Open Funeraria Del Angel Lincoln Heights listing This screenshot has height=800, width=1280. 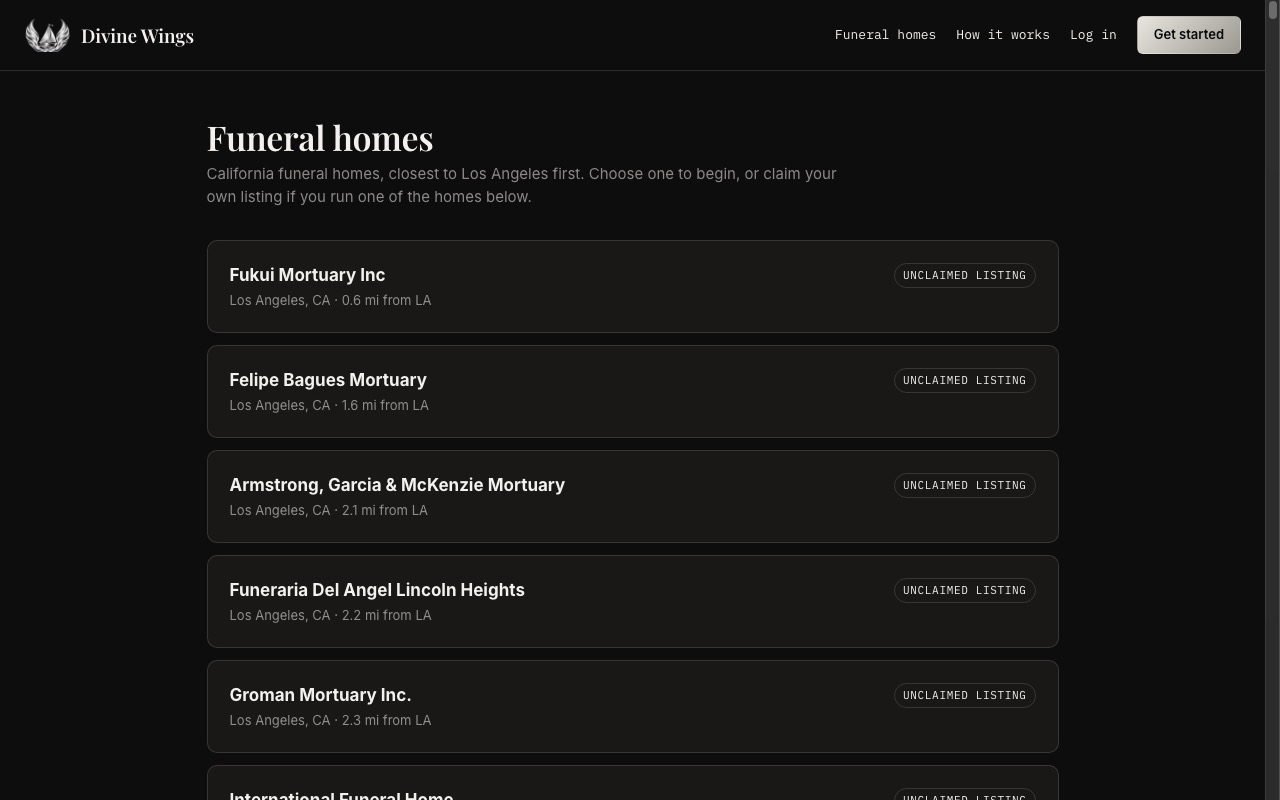click(632, 601)
